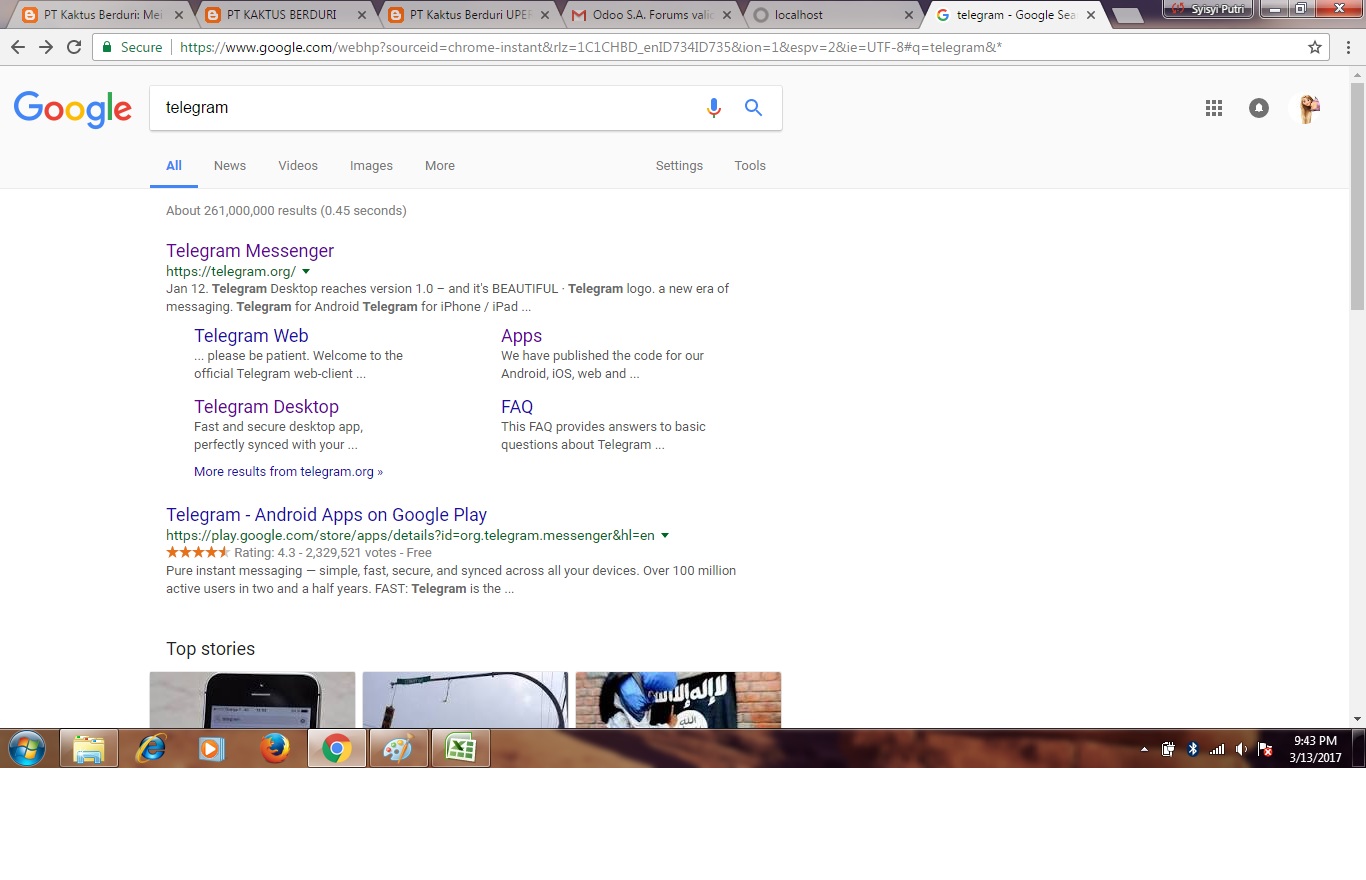Open the More search filter menu
Image resolution: width=1366 pixels, height=880 pixels.
pyautogui.click(x=440, y=166)
